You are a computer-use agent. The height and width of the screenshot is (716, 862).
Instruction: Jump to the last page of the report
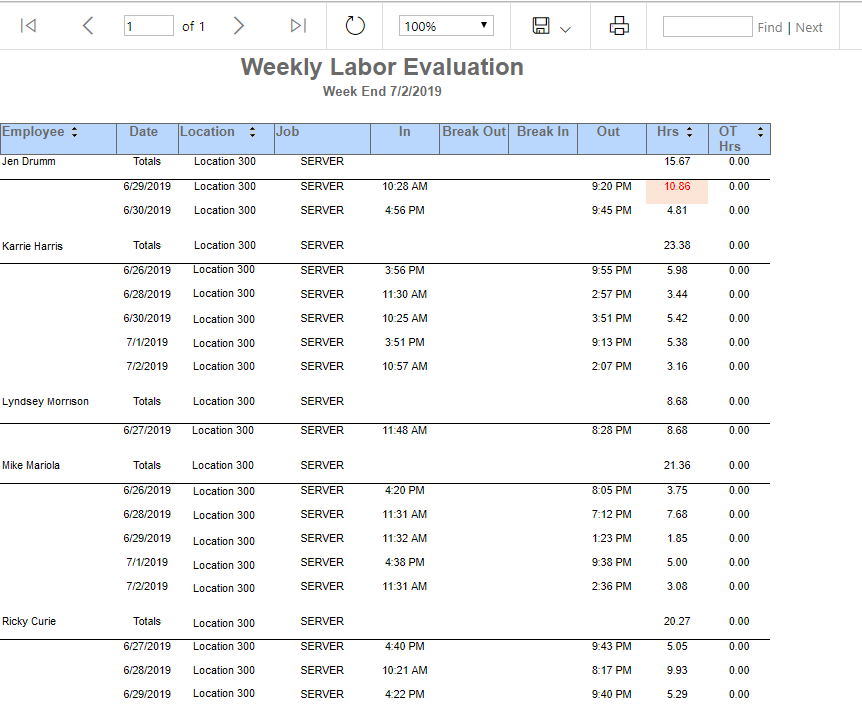tap(297, 26)
